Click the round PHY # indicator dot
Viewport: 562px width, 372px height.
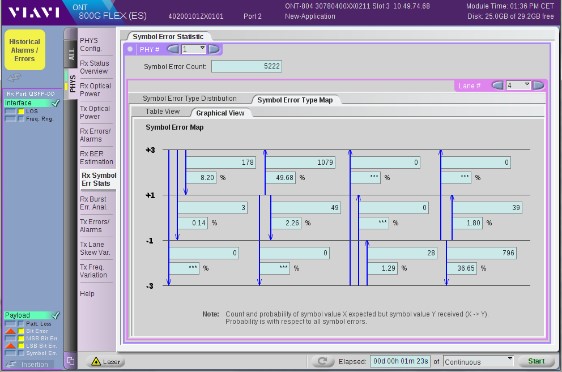[130, 49]
